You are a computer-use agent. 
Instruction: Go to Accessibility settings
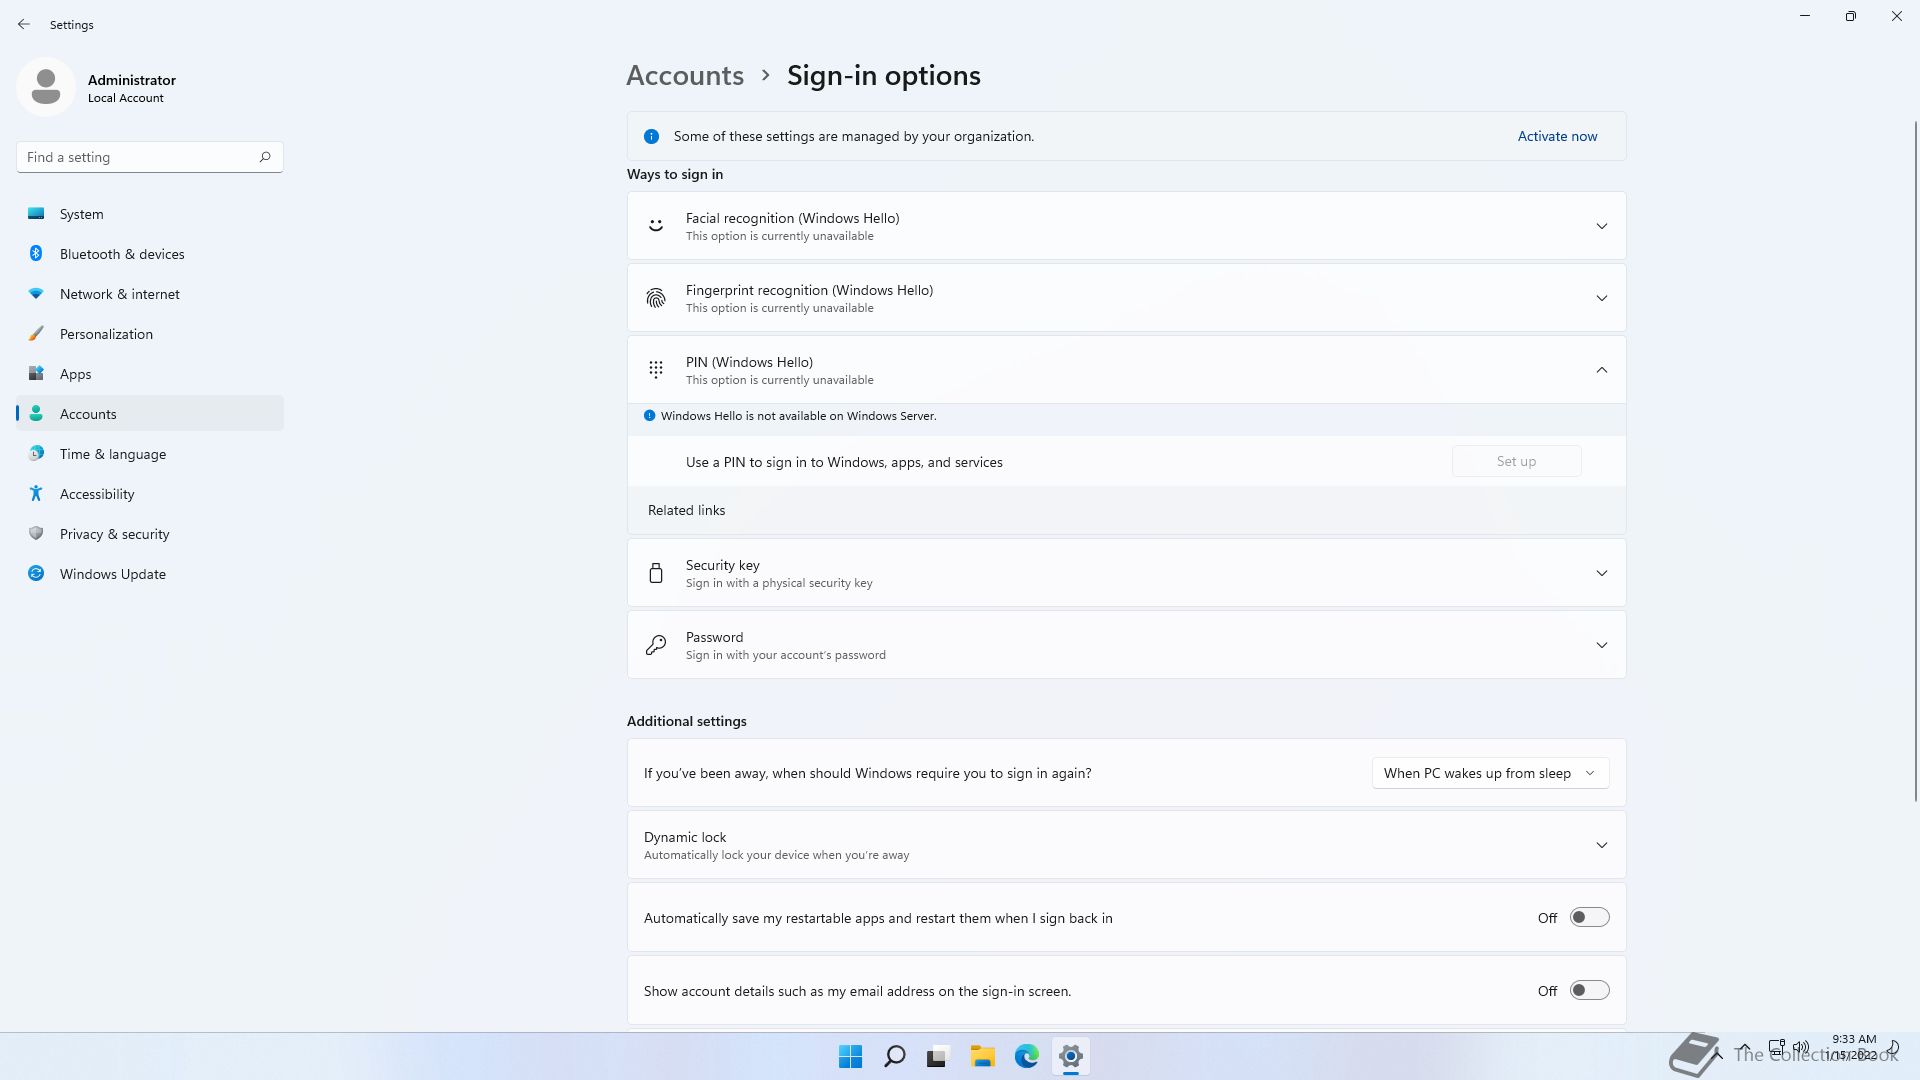(150, 493)
